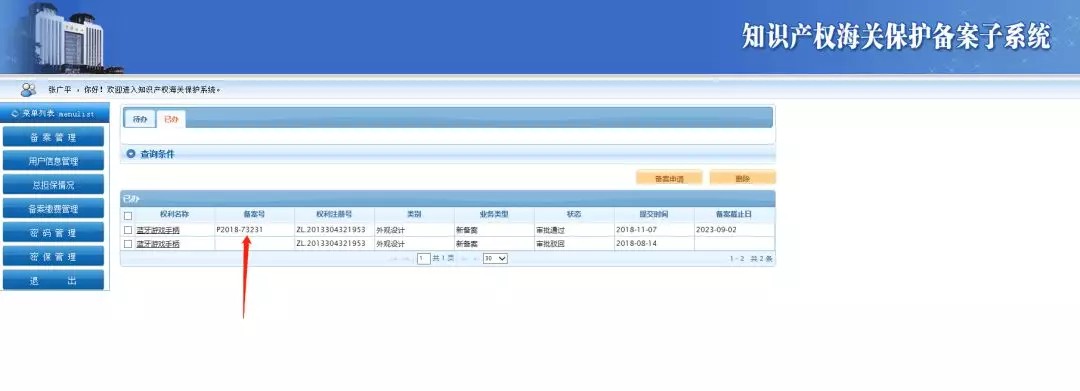
Task: Open the first 蓝牙游戏手柄 link
Action: [x=158, y=230]
